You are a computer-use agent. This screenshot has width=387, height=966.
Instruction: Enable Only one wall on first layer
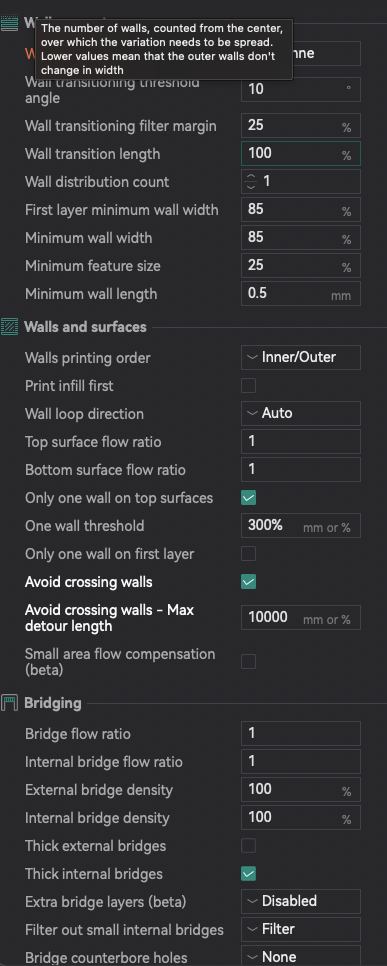248,554
